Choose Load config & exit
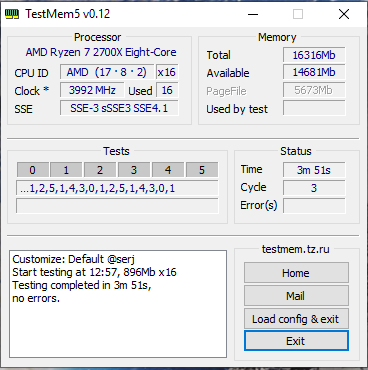368x370 pixels. tap(296, 319)
